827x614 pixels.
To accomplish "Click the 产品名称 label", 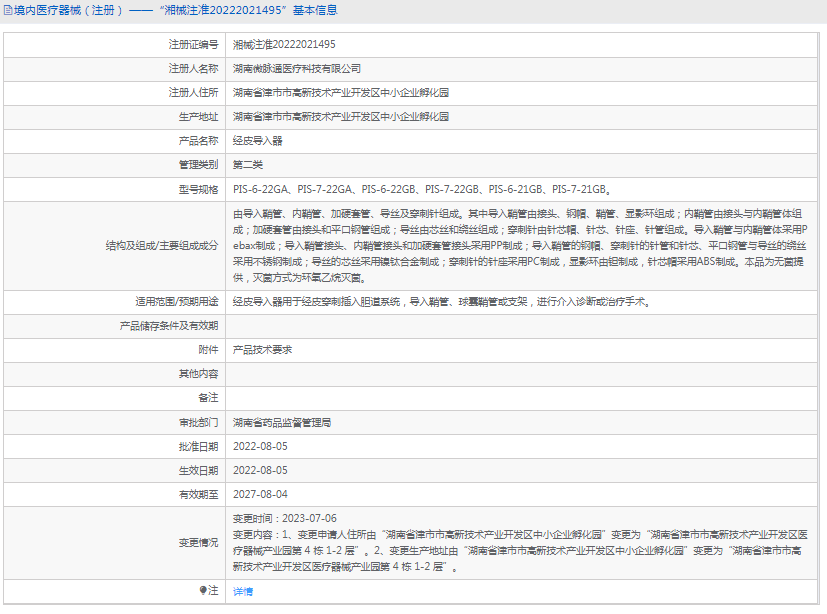I will tap(198, 141).
